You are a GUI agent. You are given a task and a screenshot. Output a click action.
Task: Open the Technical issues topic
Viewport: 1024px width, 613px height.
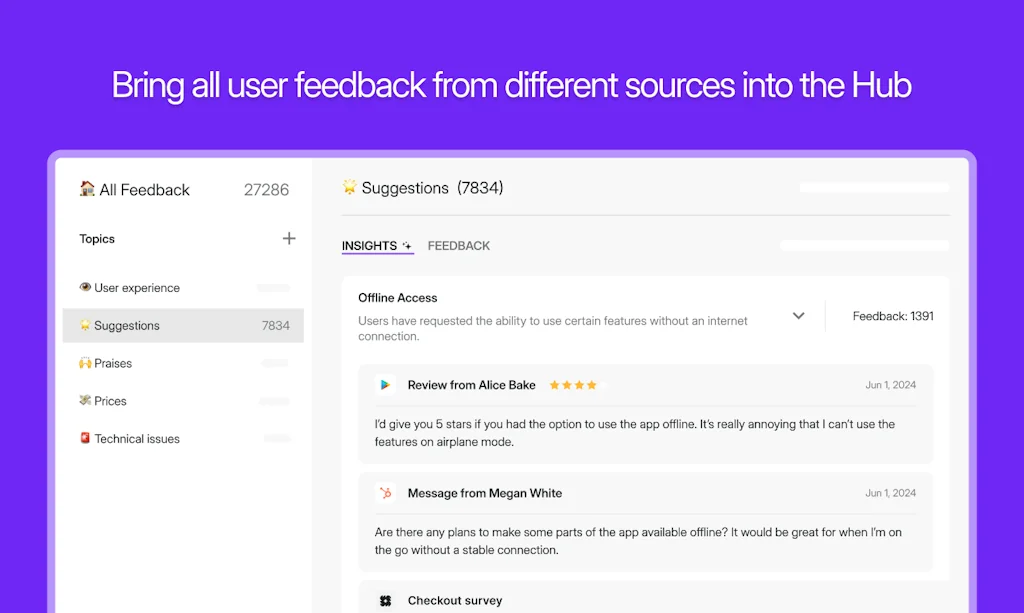(x=137, y=439)
